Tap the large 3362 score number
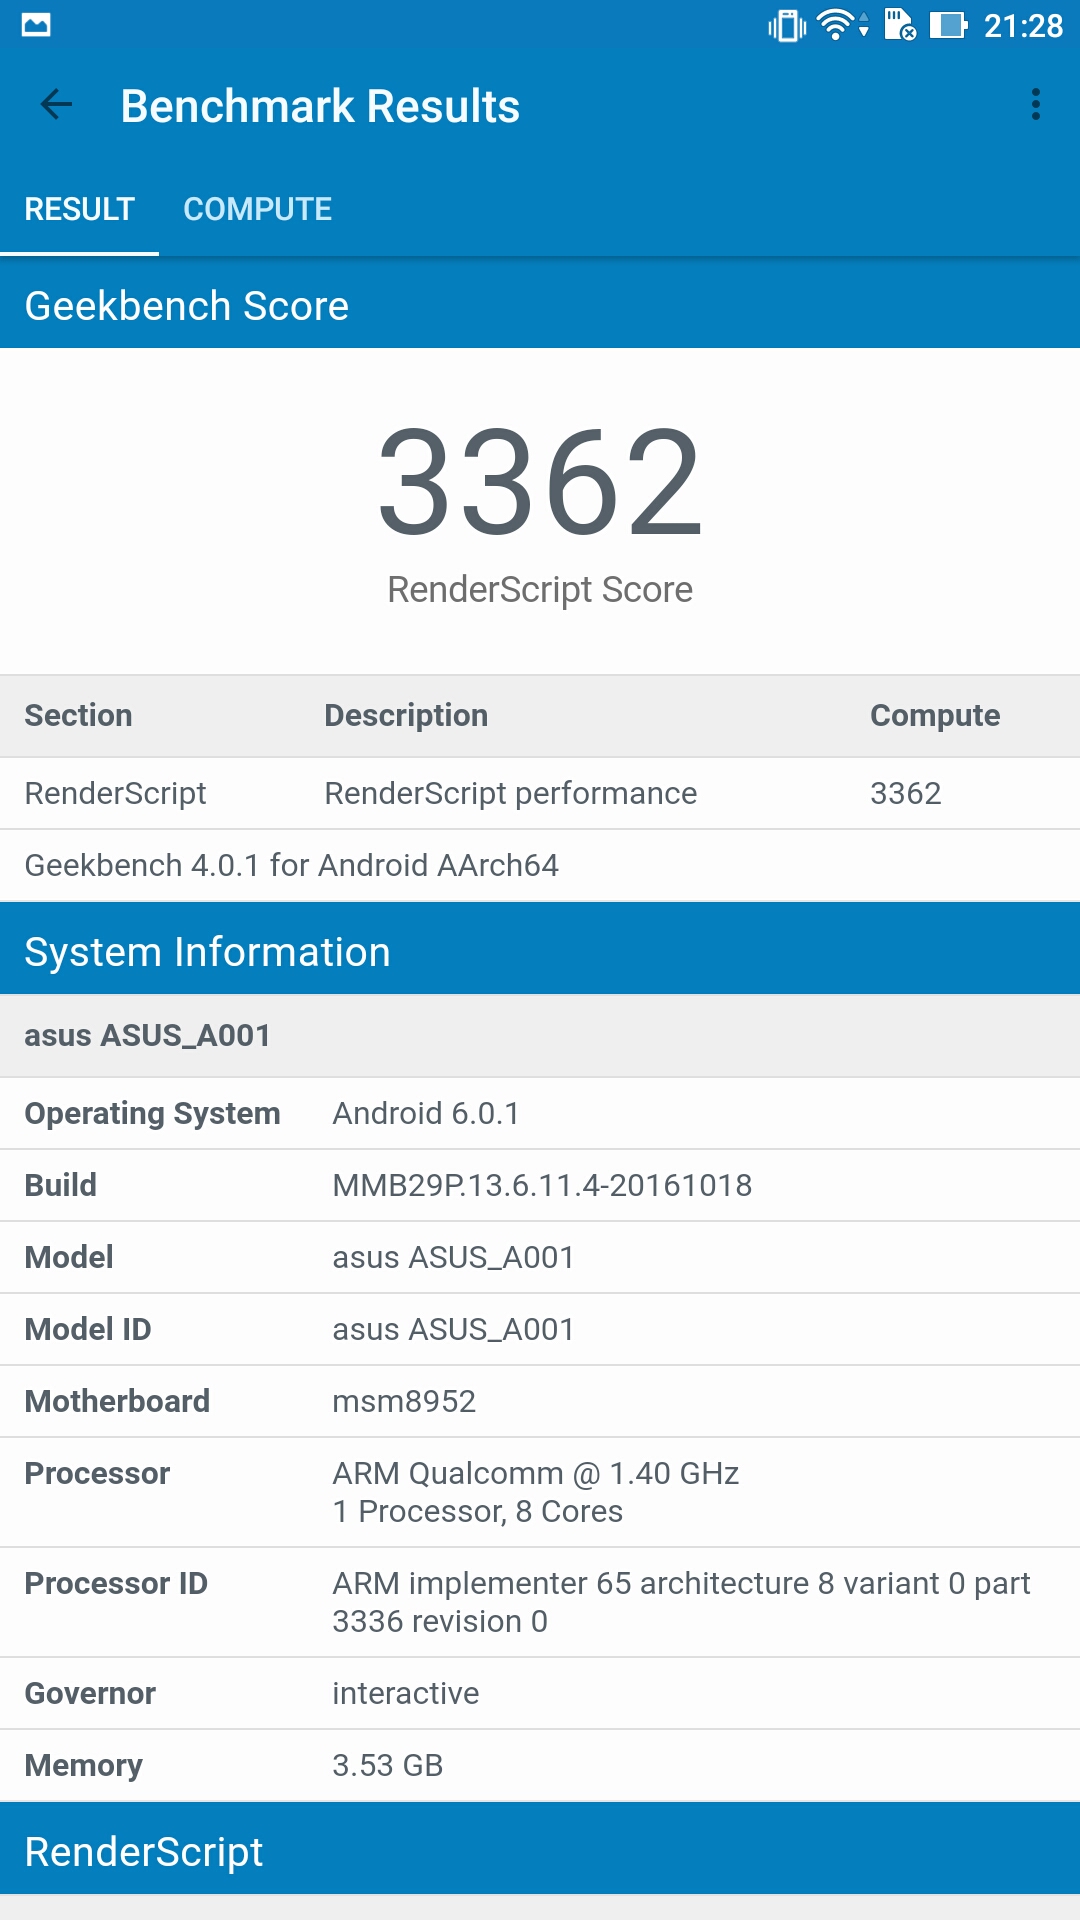This screenshot has width=1080, height=1920. [540, 482]
